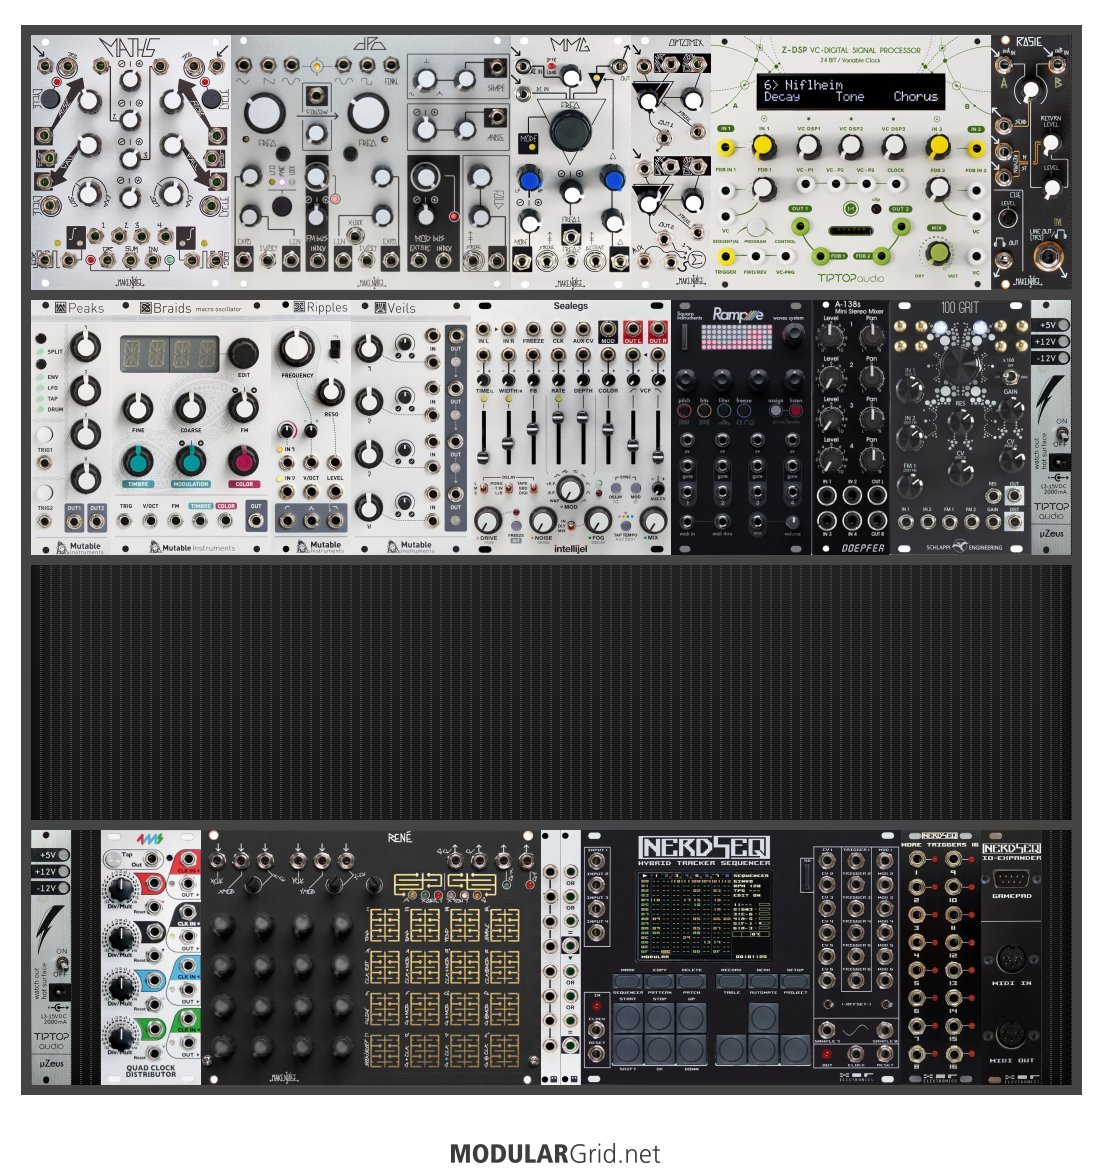The width and height of the screenshot is (1112, 1175).
Task: Click the black MOD jack on Sealegs
Action: point(608,329)
